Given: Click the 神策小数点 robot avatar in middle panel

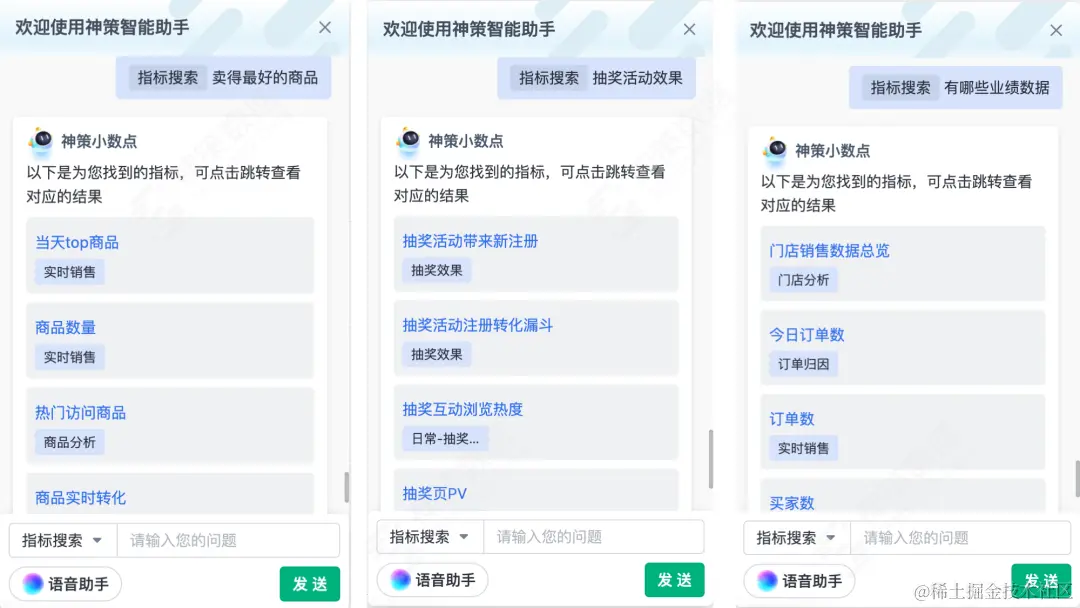Looking at the screenshot, I should coord(408,140).
